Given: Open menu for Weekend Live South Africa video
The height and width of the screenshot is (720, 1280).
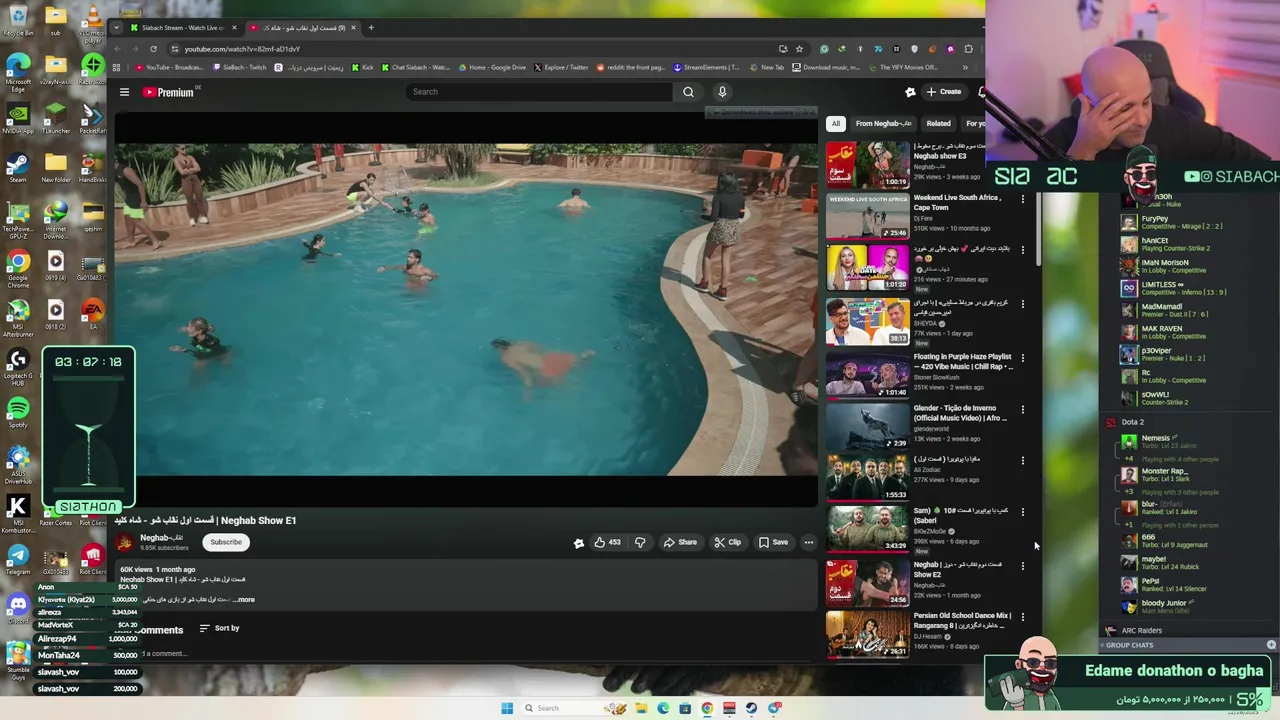Looking at the screenshot, I should 1022,199.
